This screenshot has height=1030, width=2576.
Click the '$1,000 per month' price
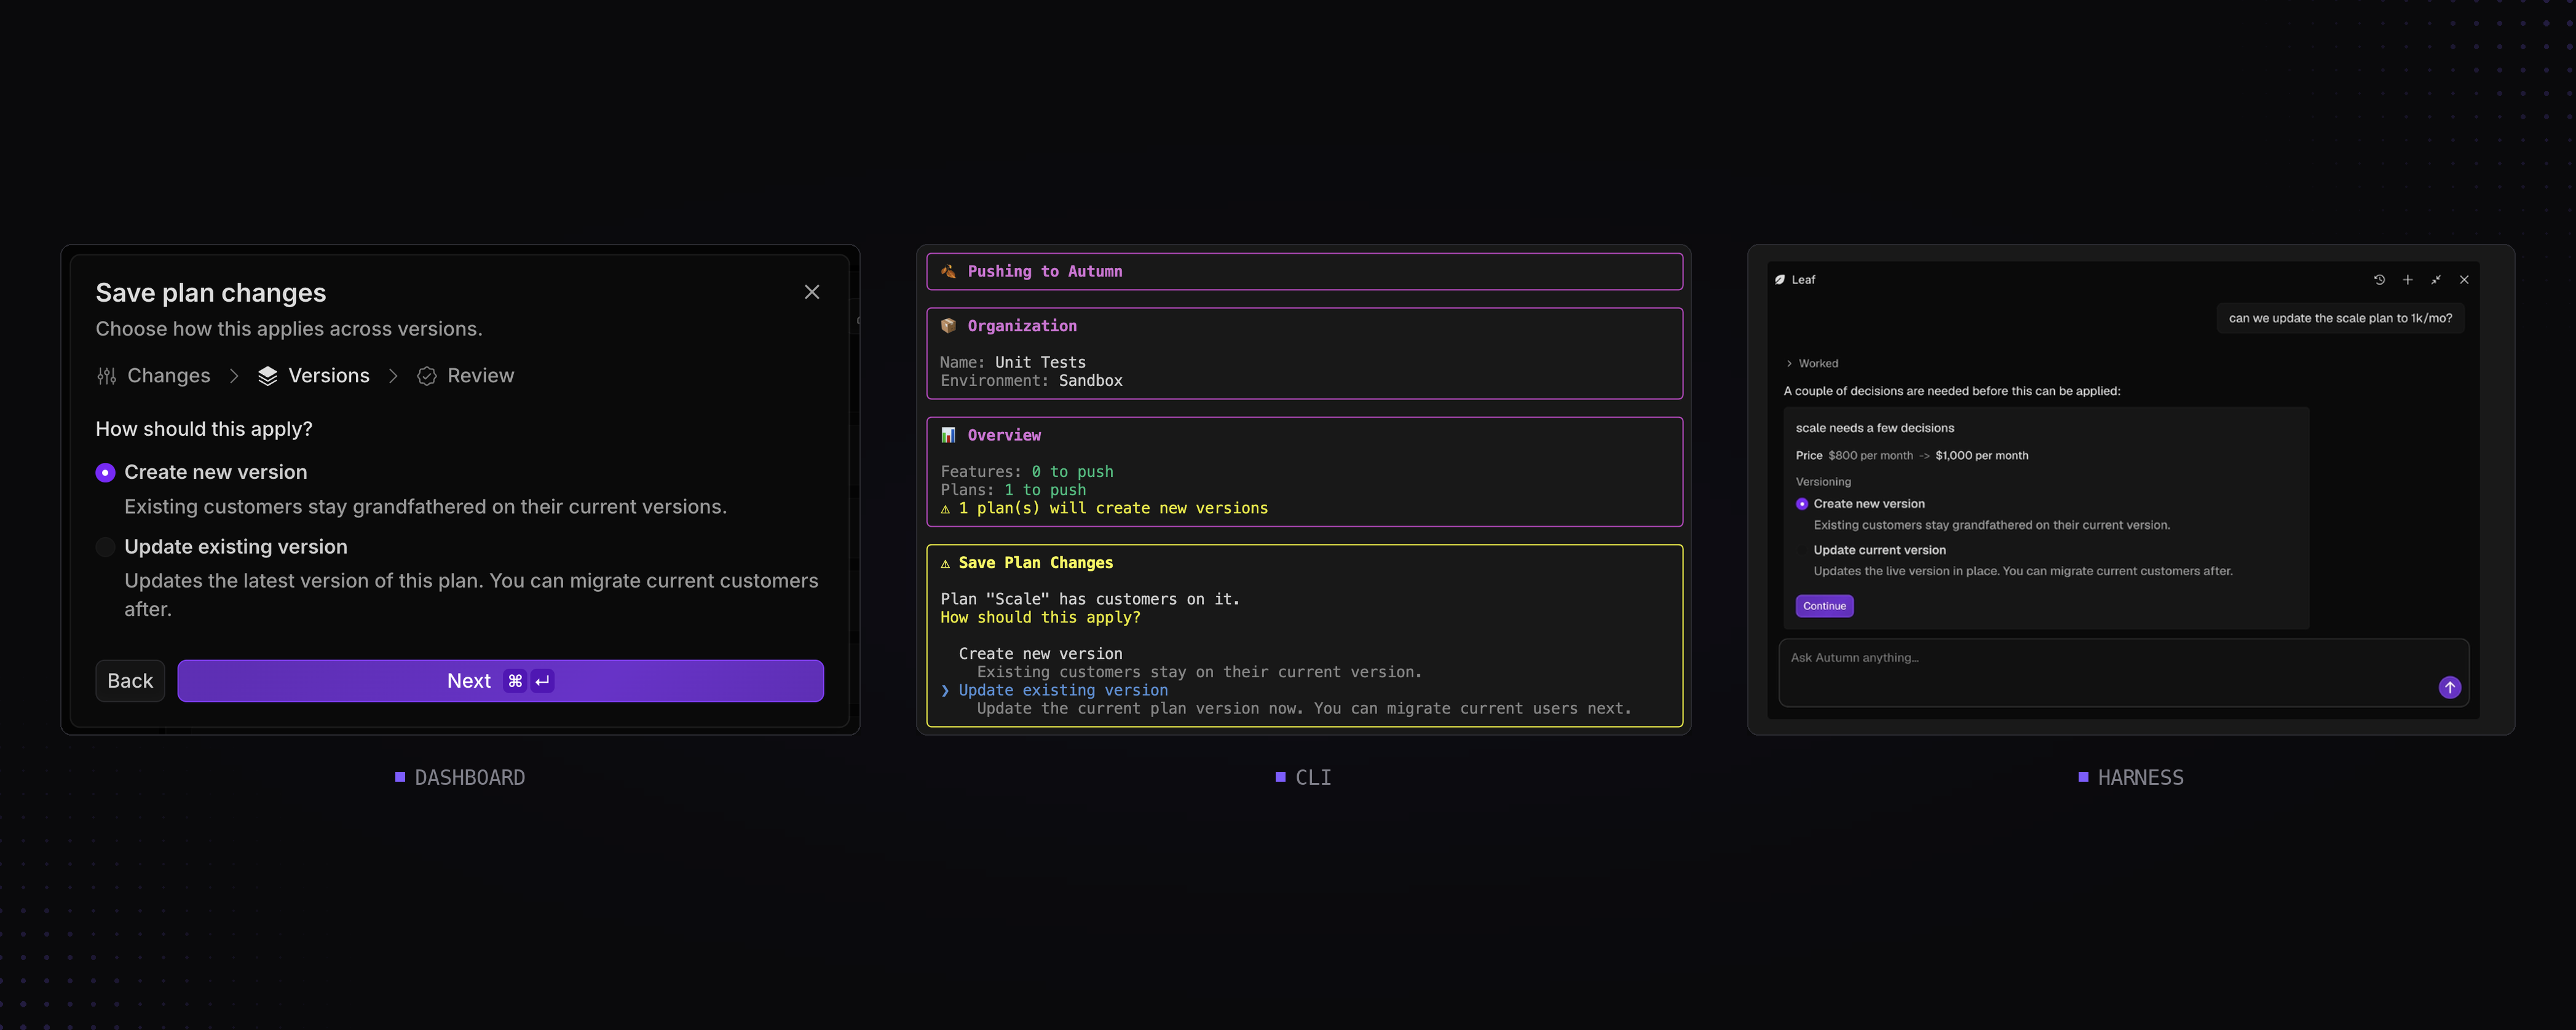point(1981,455)
